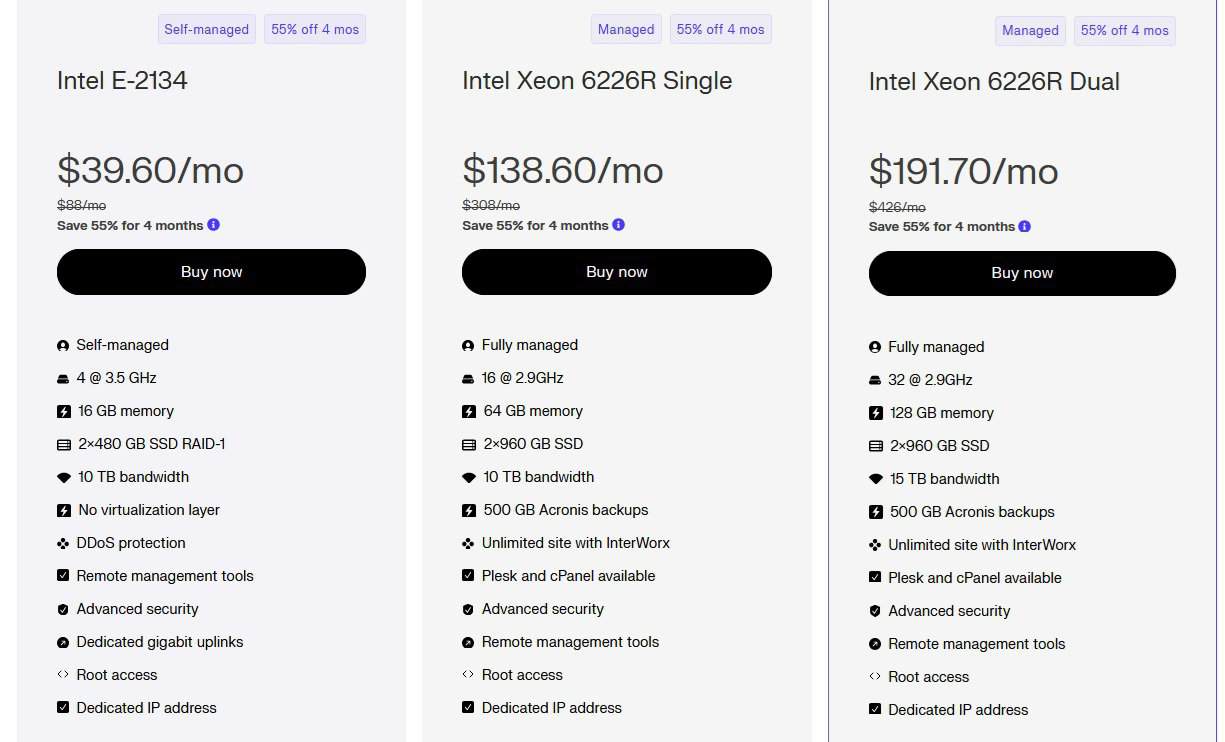Buy the Intel Xeon 6226R Single plan
The height and width of the screenshot is (742, 1225).
point(617,272)
